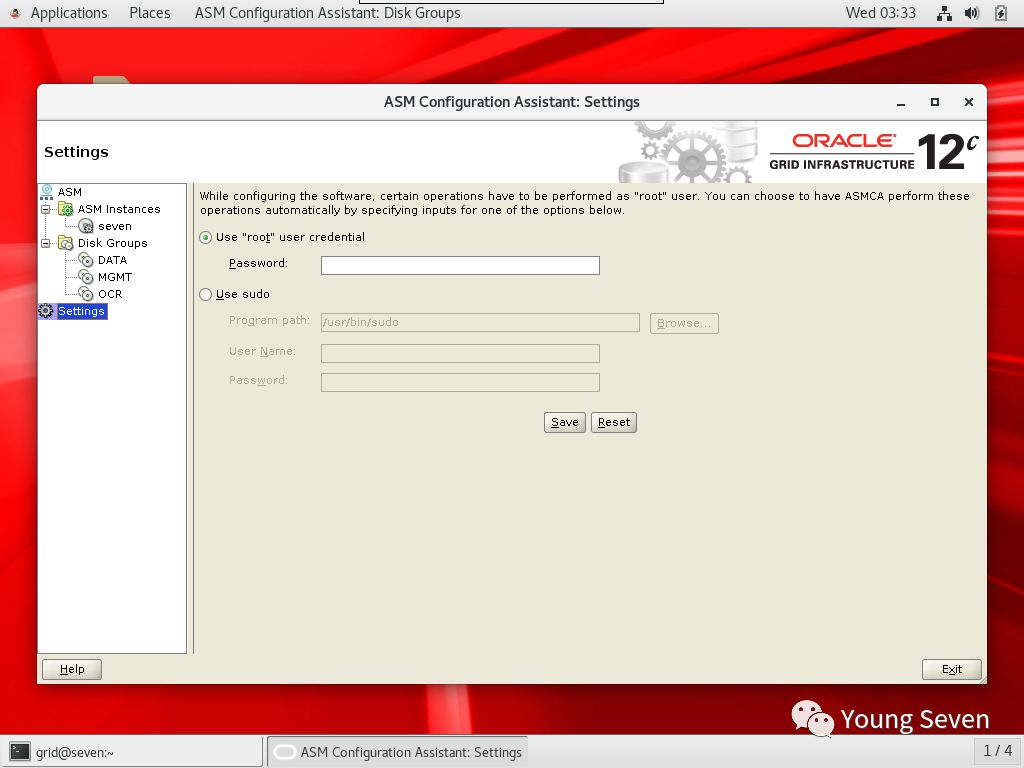Select the MGMT disk group icon
This screenshot has width=1024, height=768.
pos(86,277)
